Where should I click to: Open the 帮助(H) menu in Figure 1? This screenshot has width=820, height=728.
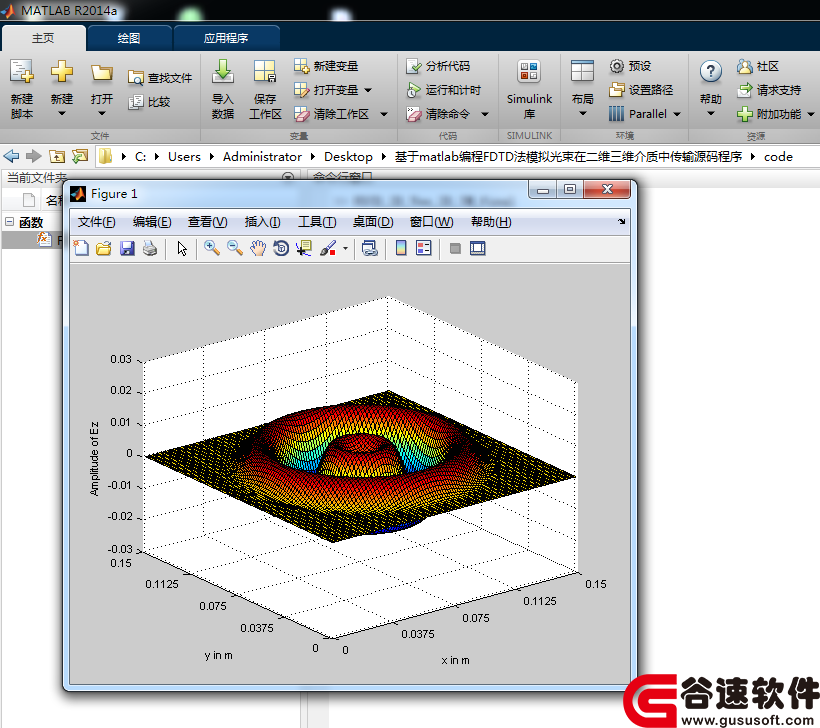pos(491,222)
